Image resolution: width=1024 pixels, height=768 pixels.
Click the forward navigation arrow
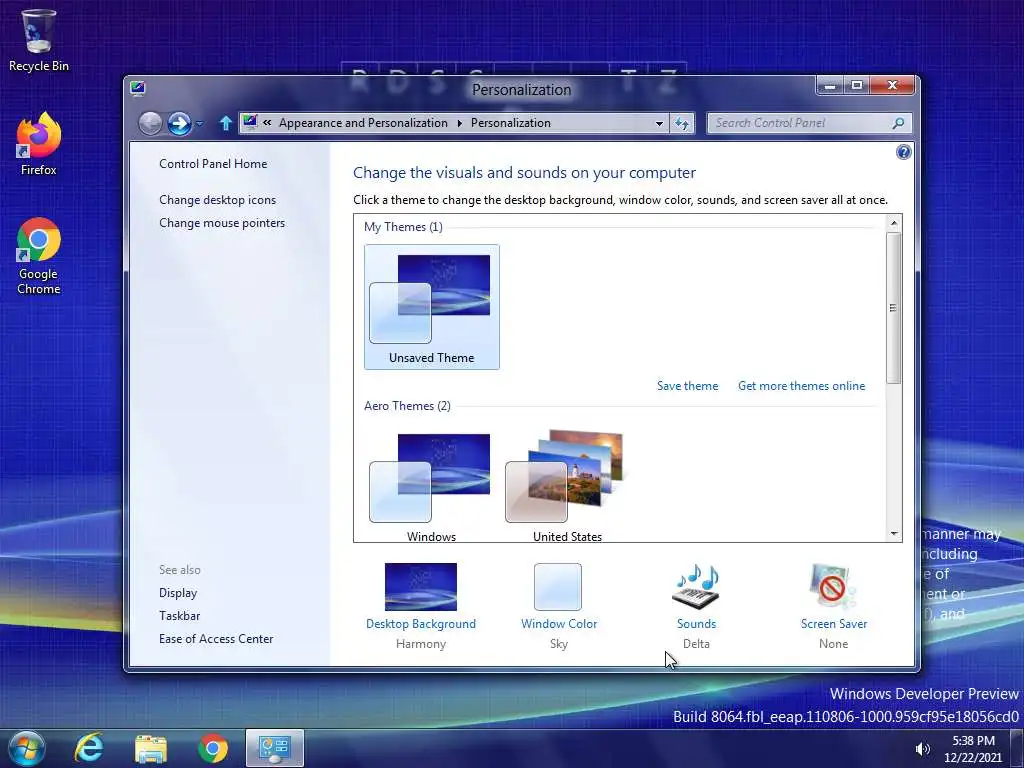(x=179, y=123)
